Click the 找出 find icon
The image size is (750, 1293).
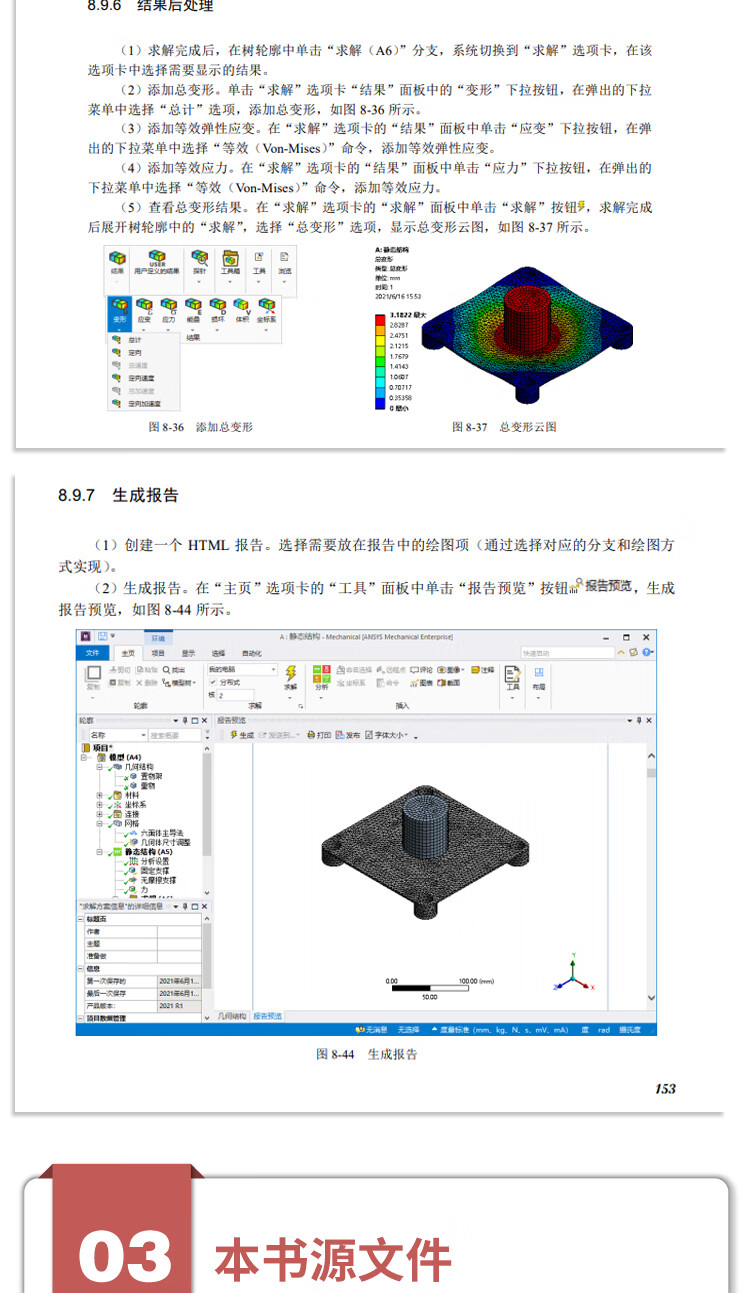(x=173, y=670)
